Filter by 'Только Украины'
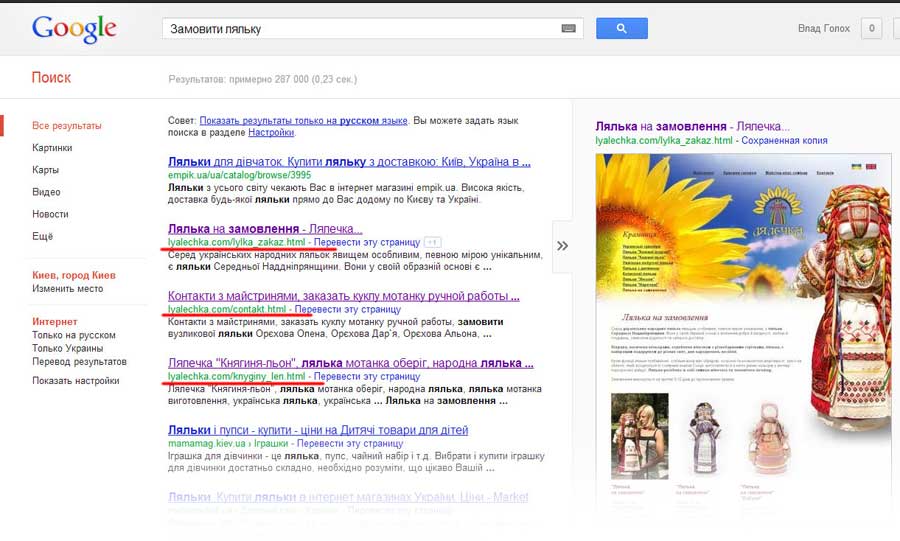The width and height of the screenshot is (900, 541). click(68, 348)
